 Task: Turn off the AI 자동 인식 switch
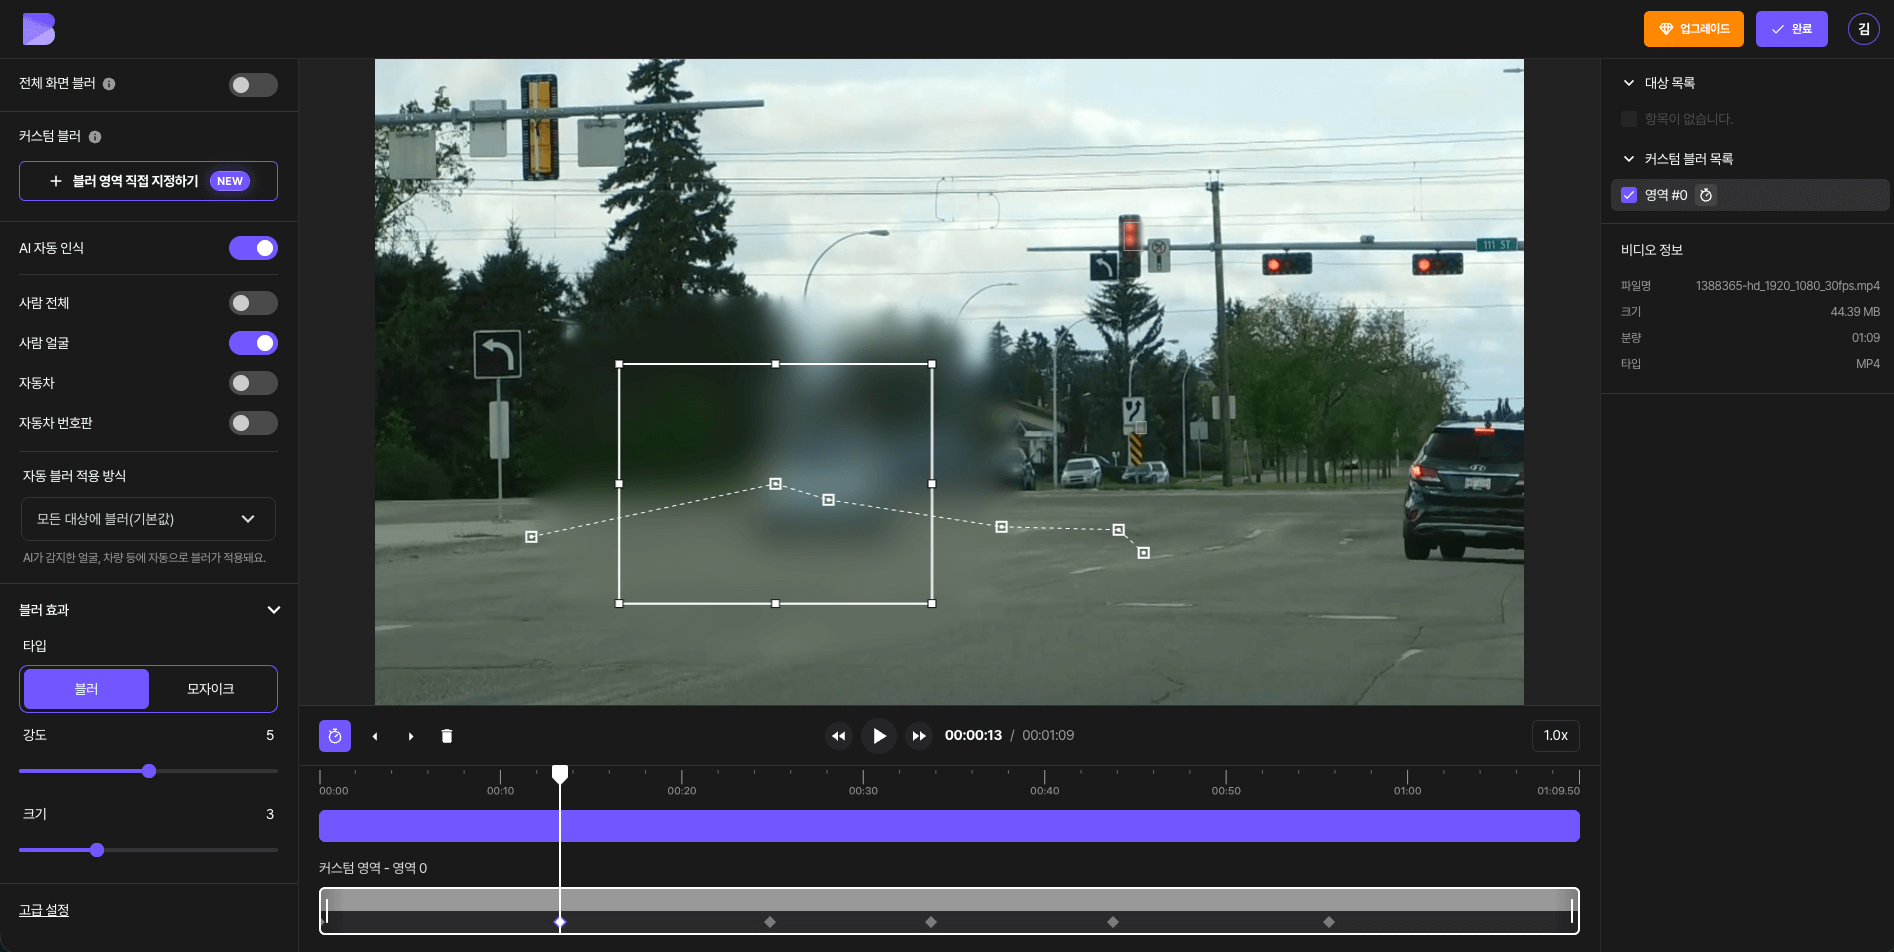[253, 248]
